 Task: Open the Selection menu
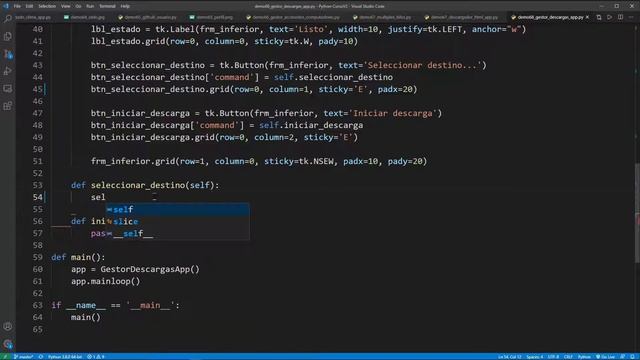(47, 6)
